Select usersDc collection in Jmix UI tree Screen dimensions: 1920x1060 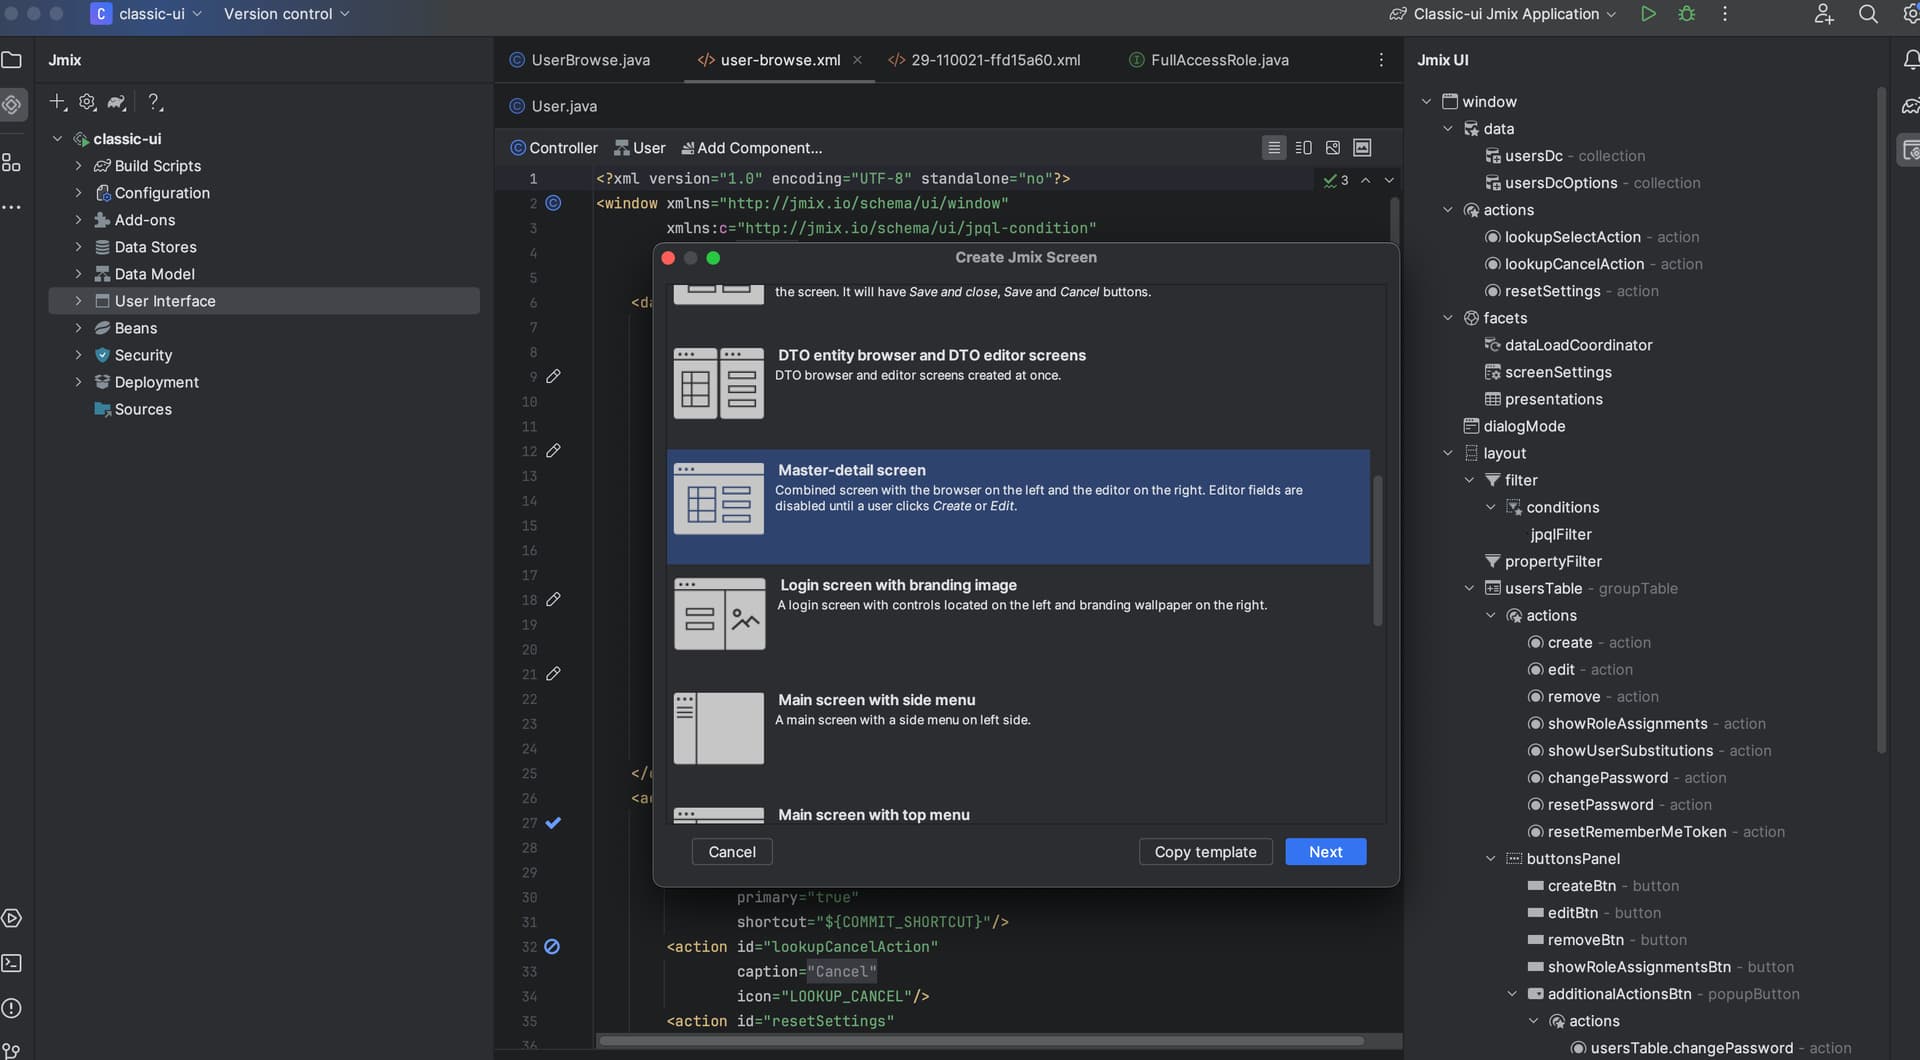pos(1564,156)
